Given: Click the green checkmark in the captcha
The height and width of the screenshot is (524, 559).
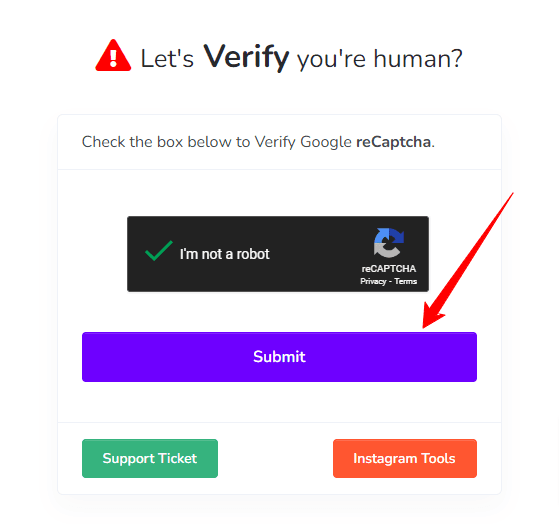Looking at the screenshot, I should pos(159,251).
